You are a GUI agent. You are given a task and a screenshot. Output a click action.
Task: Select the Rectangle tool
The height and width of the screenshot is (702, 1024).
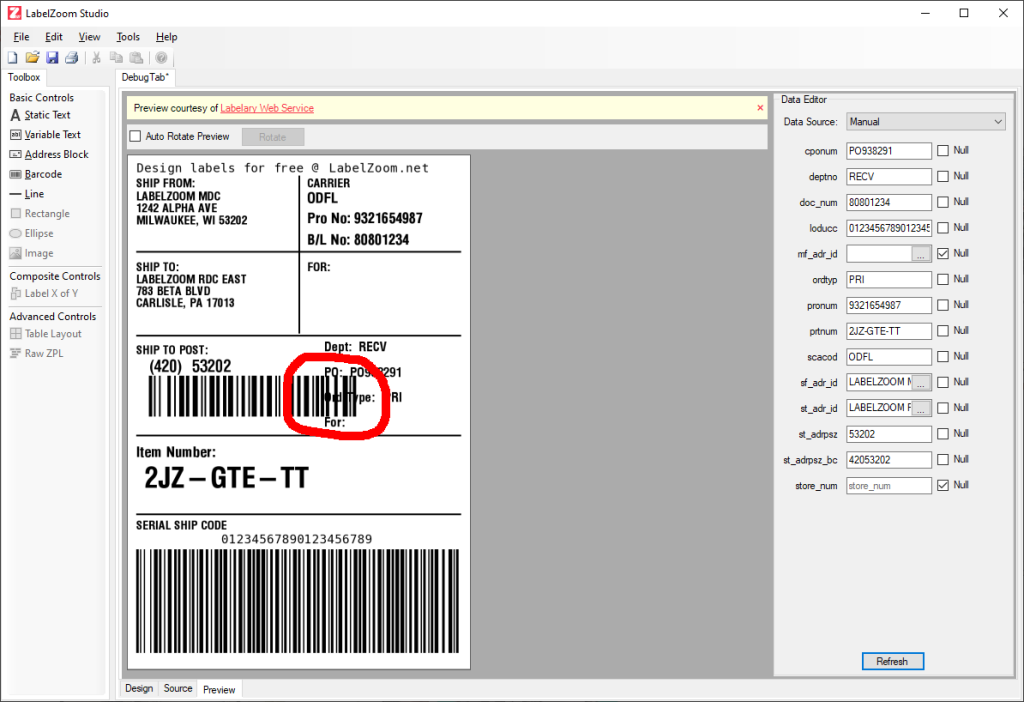(x=40, y=214)
